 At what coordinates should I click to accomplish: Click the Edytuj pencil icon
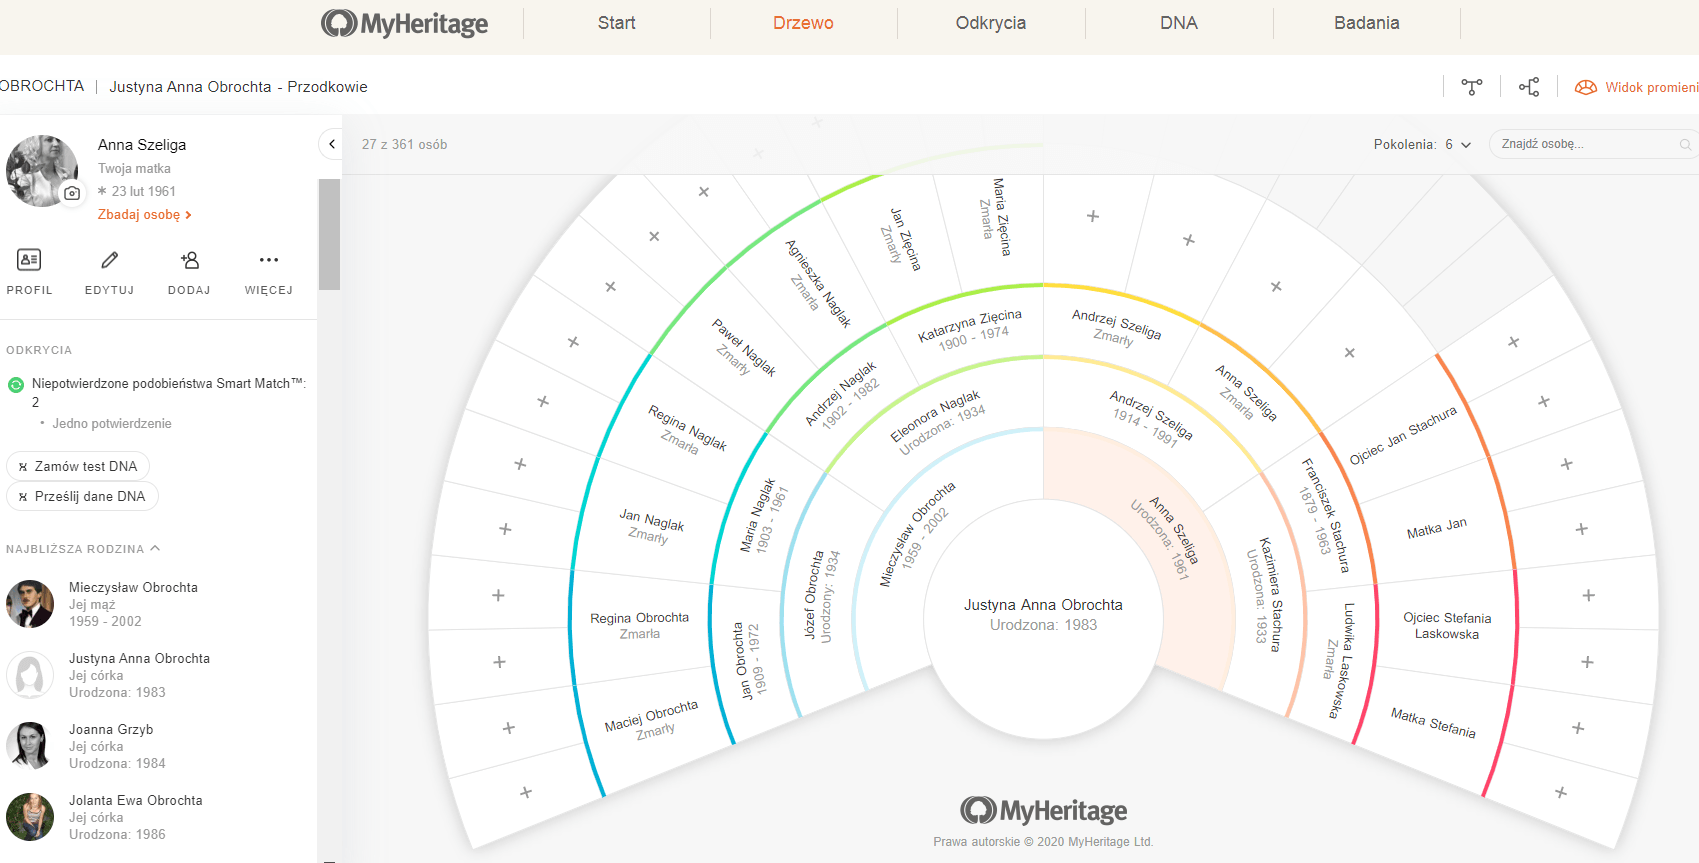[x=109, y=261]
